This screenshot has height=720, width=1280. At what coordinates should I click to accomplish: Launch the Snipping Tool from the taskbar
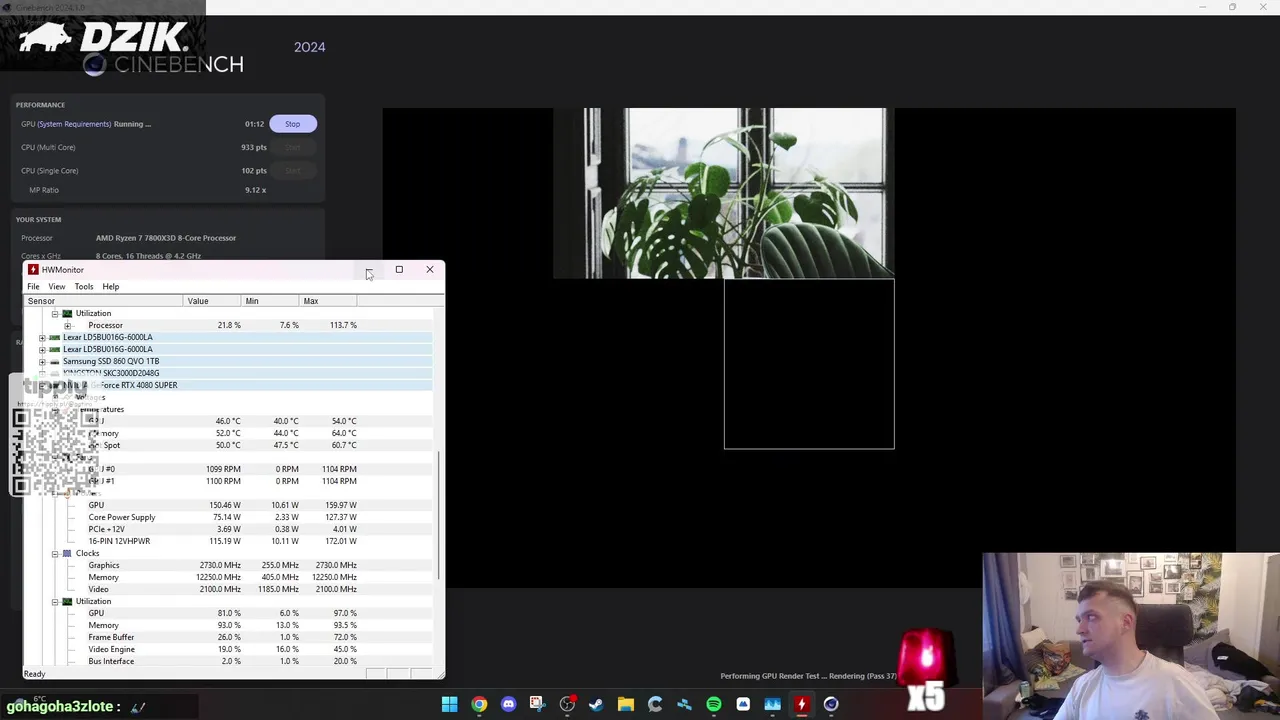[537, 704]
